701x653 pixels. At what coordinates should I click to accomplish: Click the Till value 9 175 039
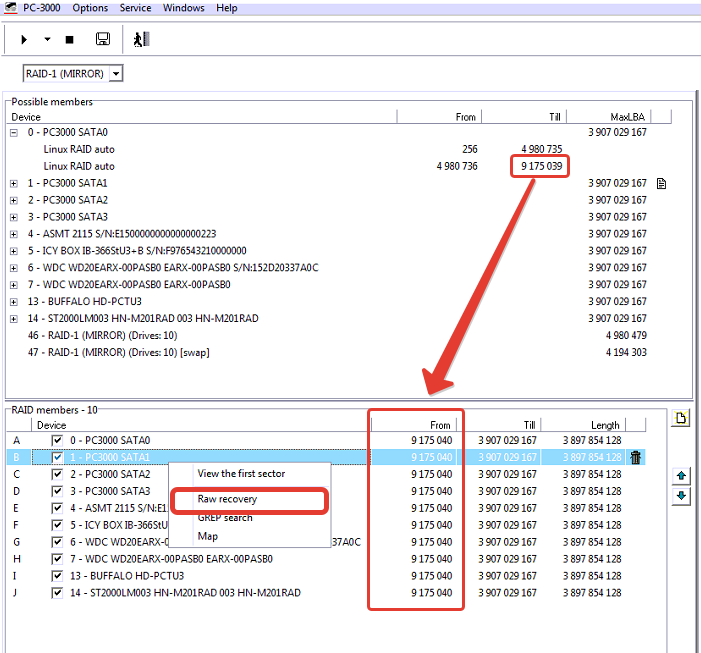click(x=541, y=166)
